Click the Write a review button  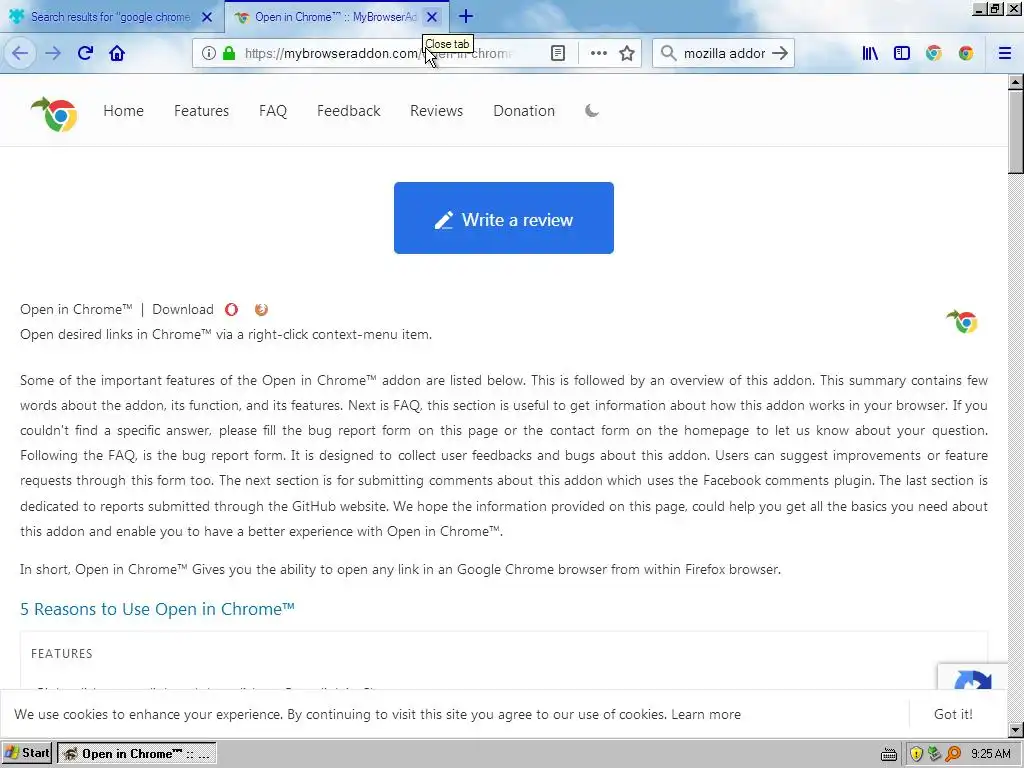pos(504,218)
